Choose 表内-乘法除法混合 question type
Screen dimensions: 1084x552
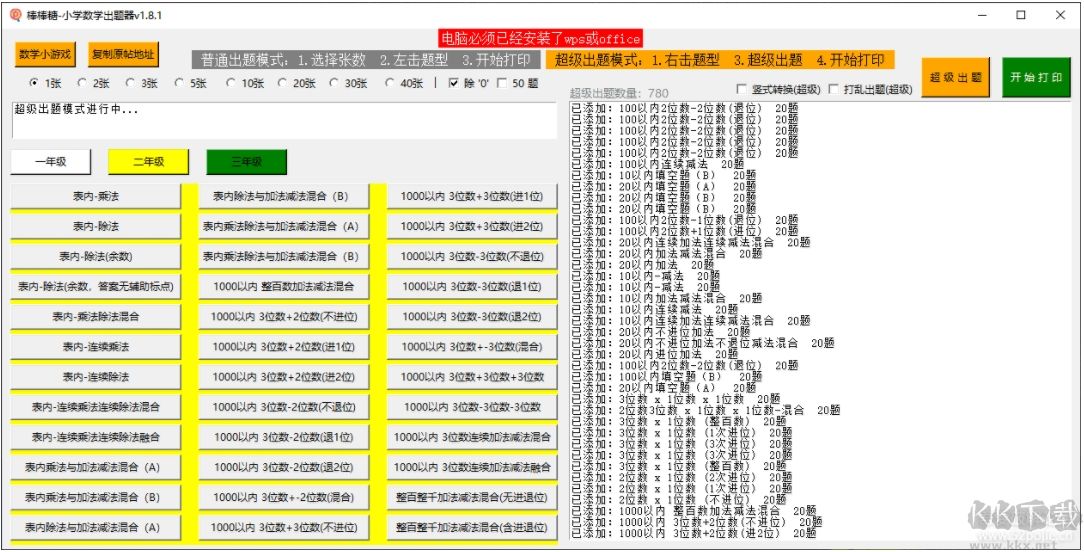96,317
